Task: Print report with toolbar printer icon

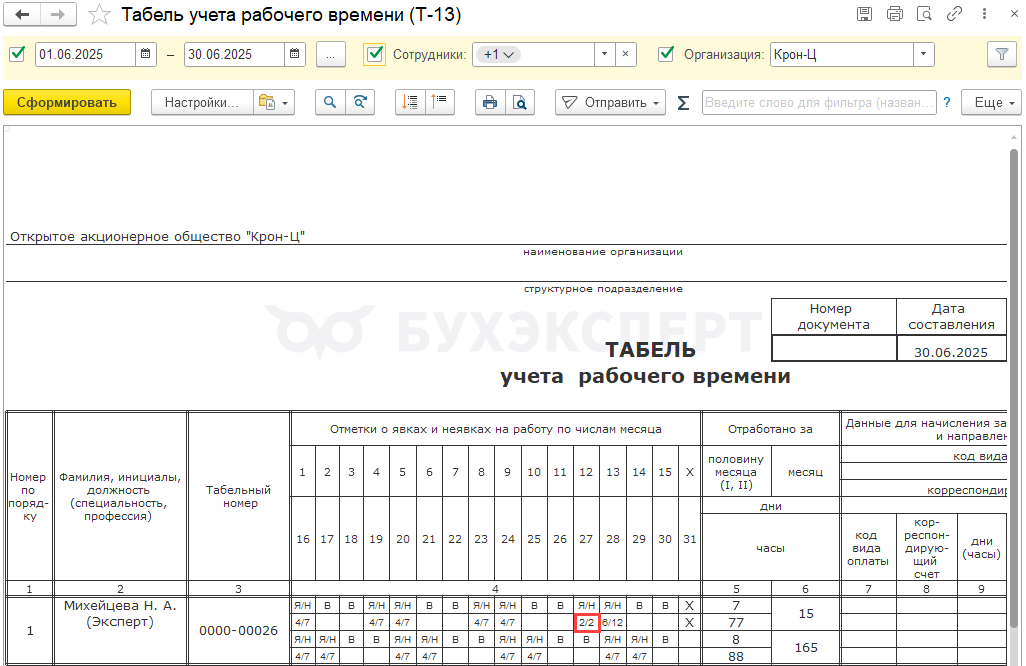Action: coord(489,103)
